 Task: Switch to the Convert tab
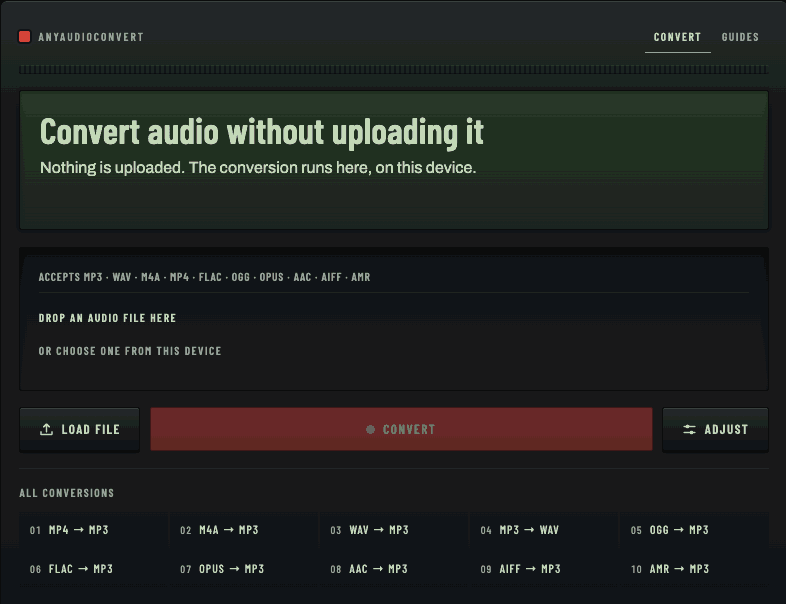tap(677, 37)
